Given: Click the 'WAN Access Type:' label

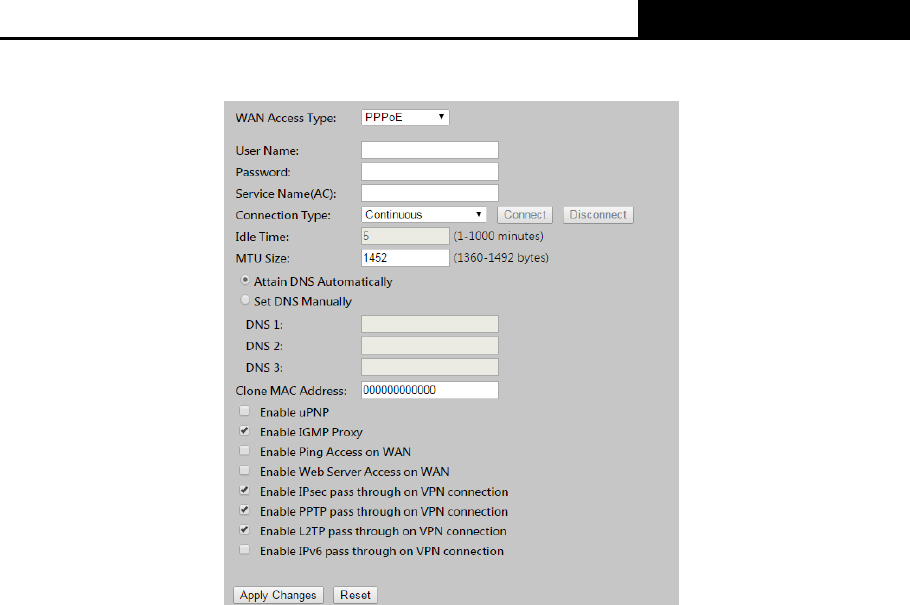Looking at the screenshot, I should pyautogui.click(x=286, y=118).
